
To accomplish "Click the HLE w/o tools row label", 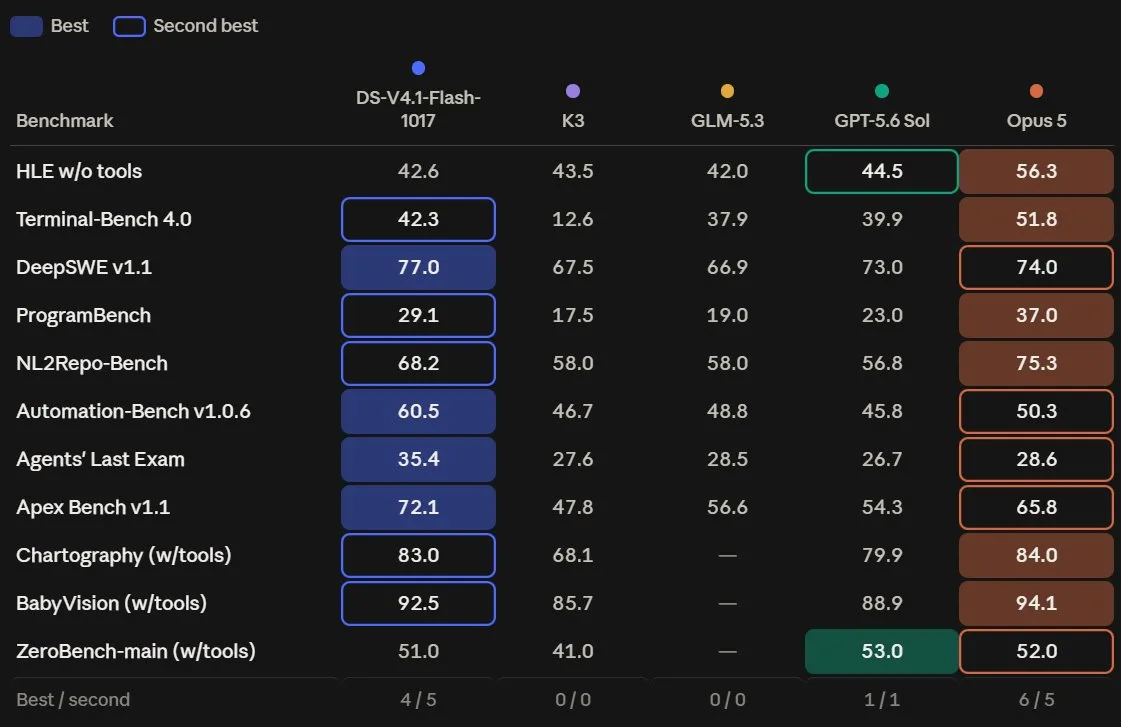I will click(79, 171).
